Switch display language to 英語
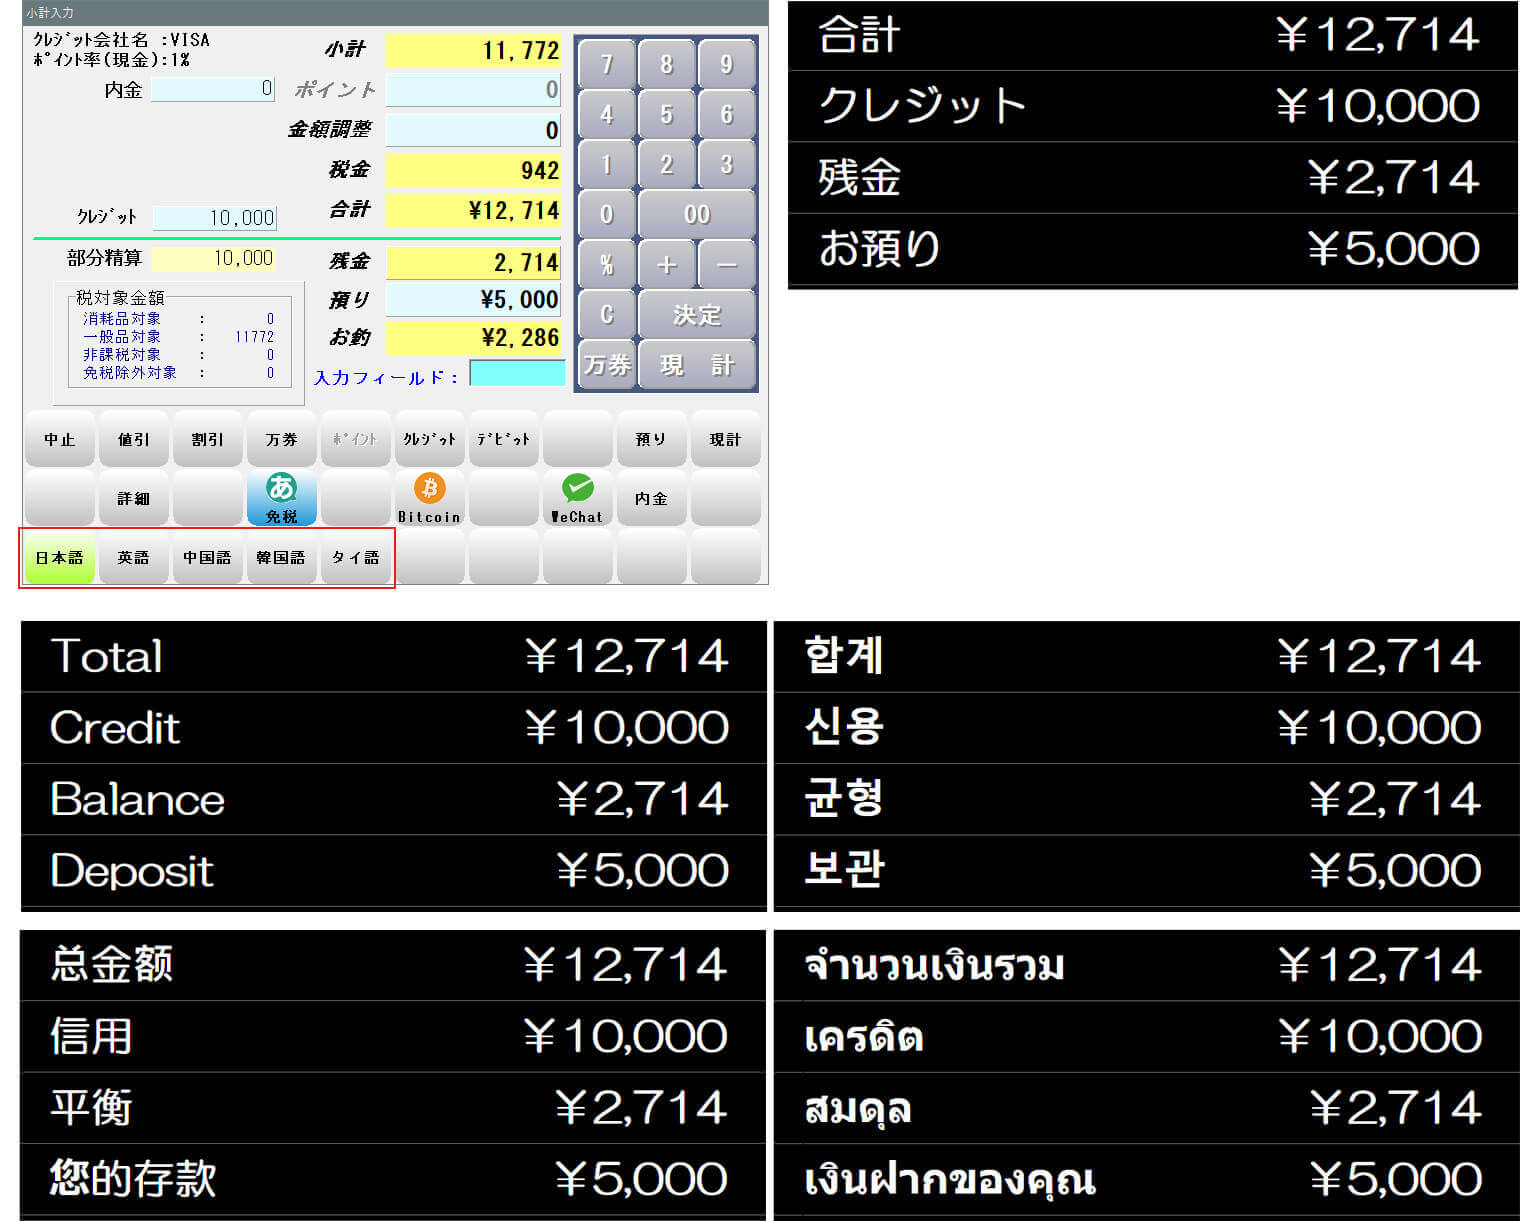Image resolution: width=1540 pixels, height=1221 pixels. point(133,558)
